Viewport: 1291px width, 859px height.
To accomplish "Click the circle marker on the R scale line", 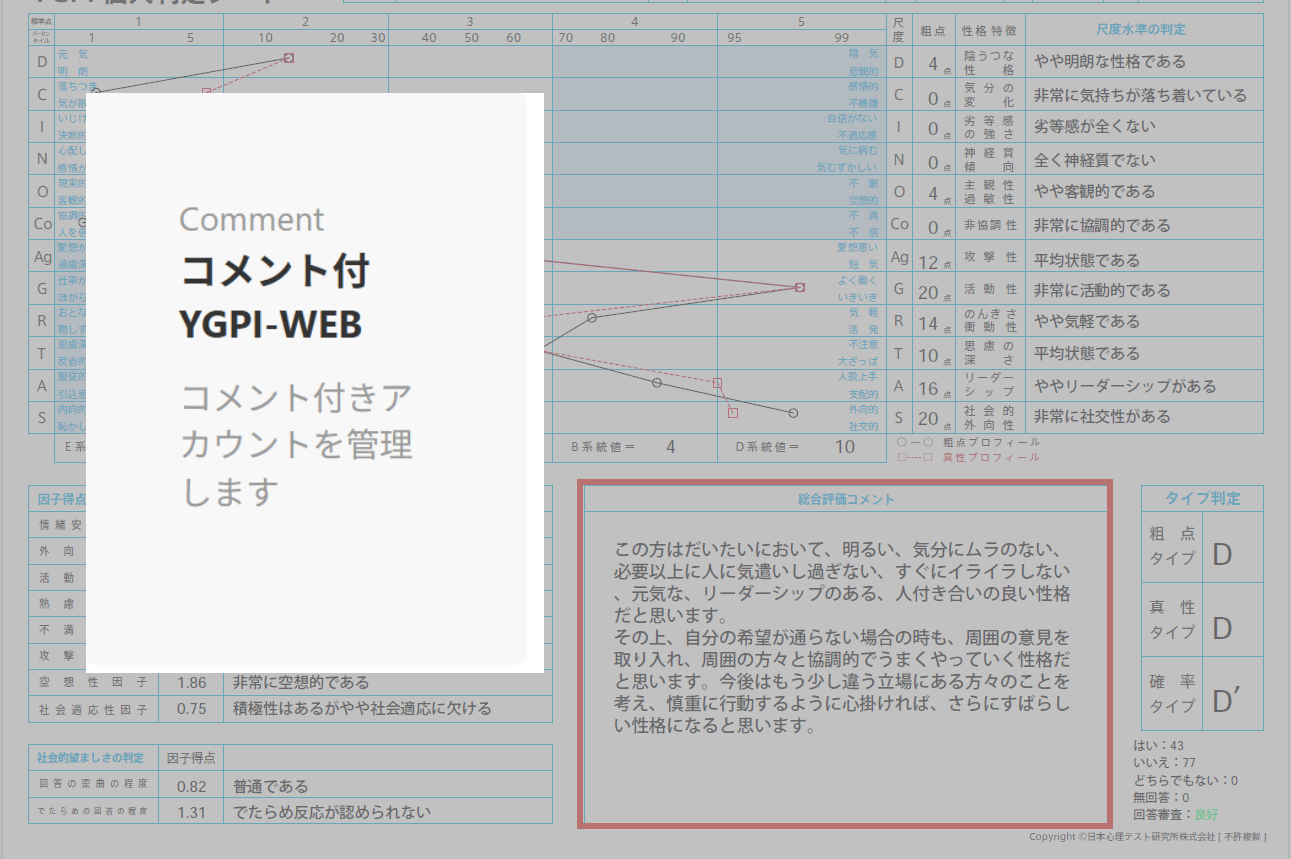I will [x=591, y=316].
